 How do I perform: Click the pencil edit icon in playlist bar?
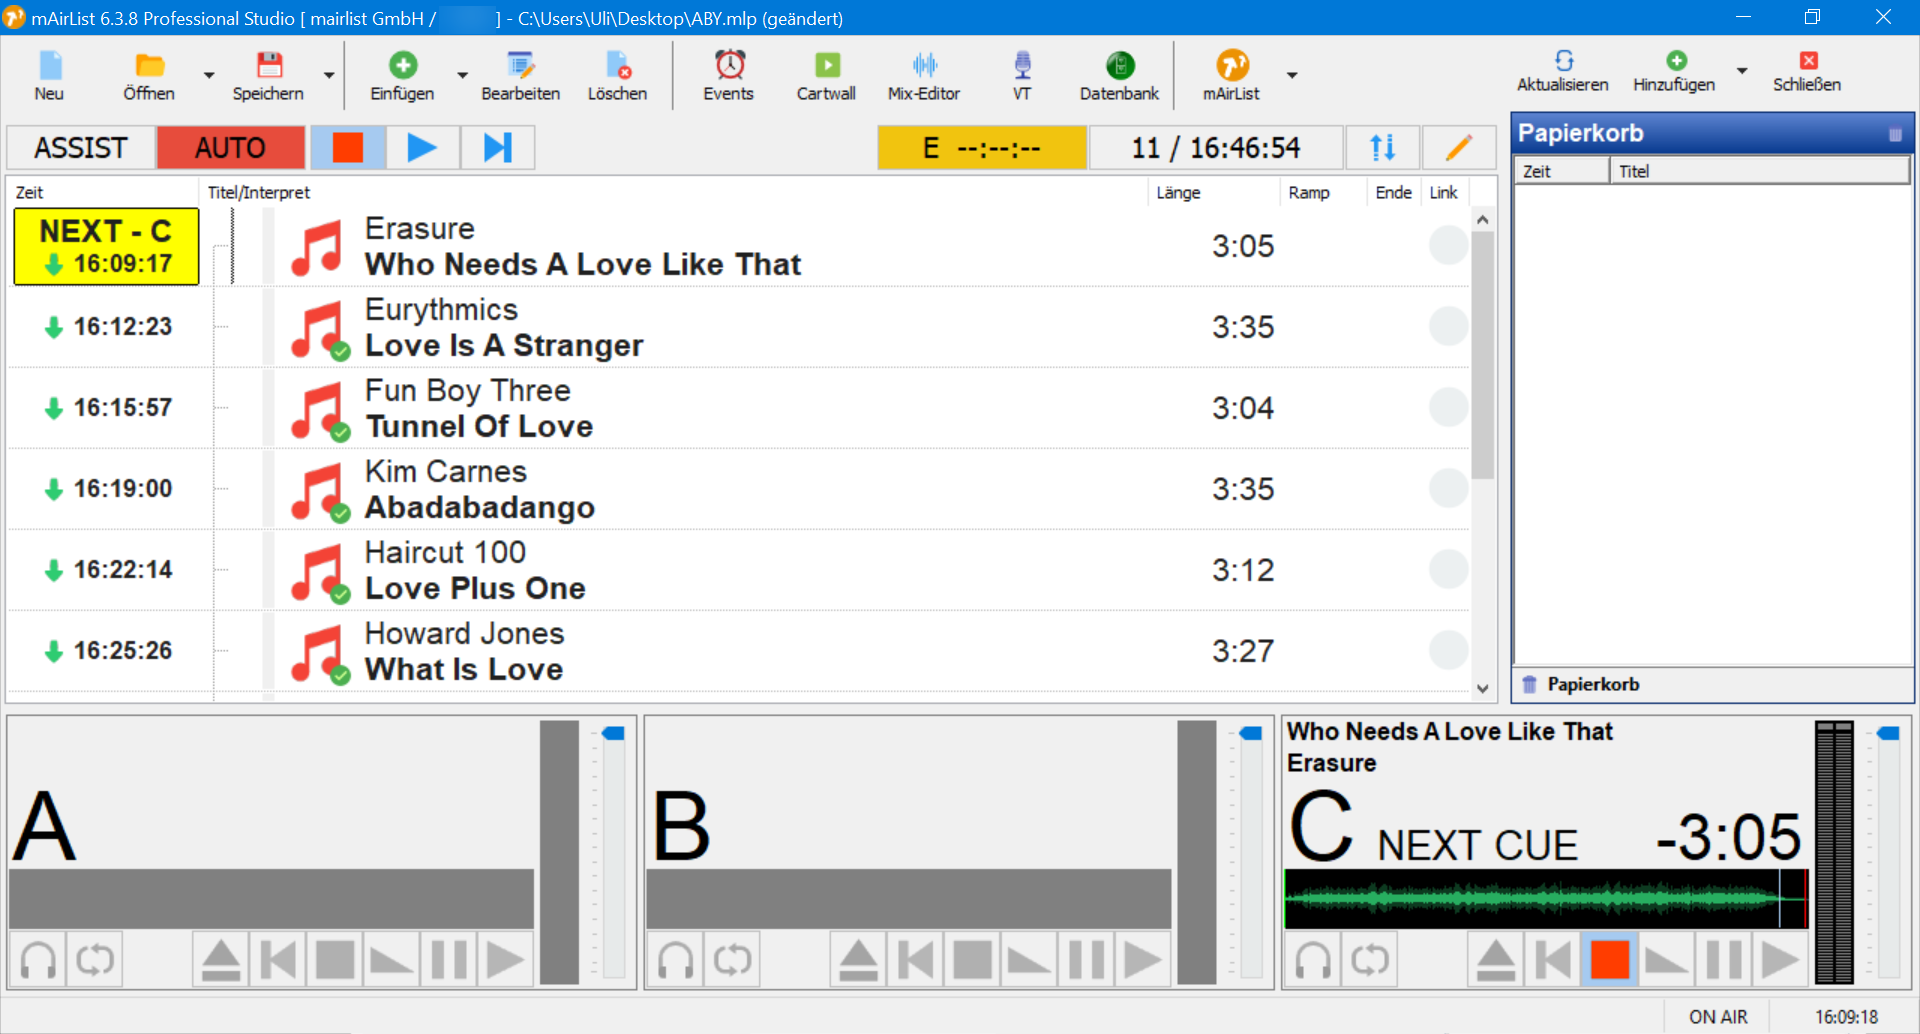[1458, 148]
